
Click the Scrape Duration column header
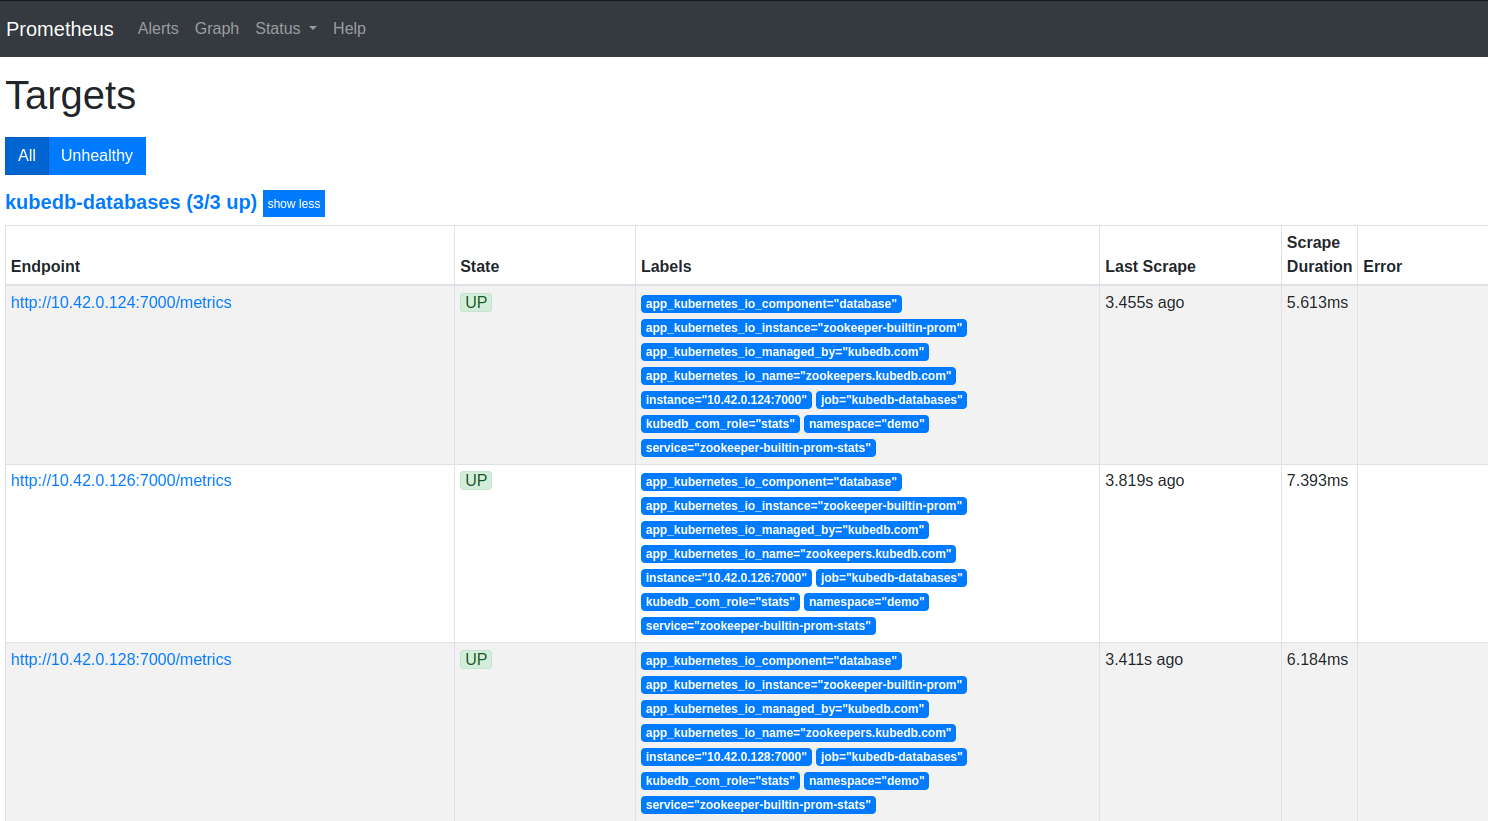[x=1318, y=255]
